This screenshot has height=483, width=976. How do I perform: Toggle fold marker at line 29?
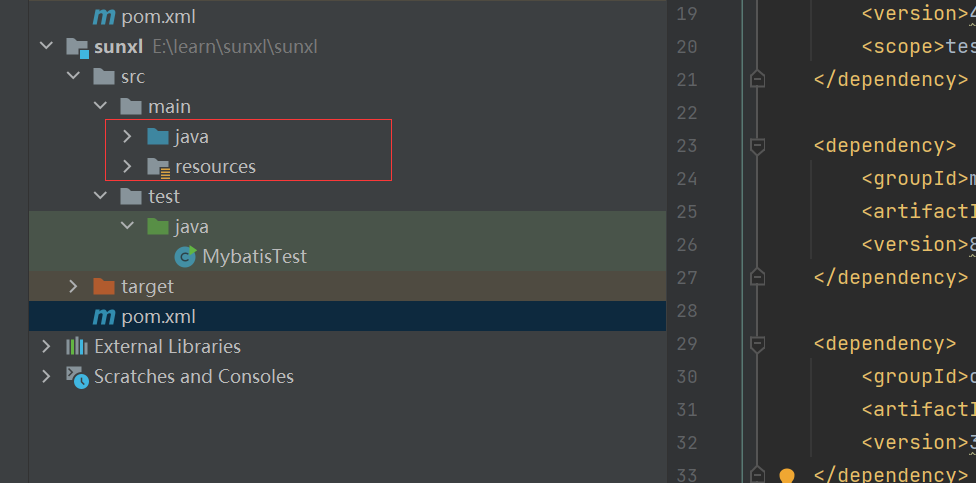coord(757,344)
